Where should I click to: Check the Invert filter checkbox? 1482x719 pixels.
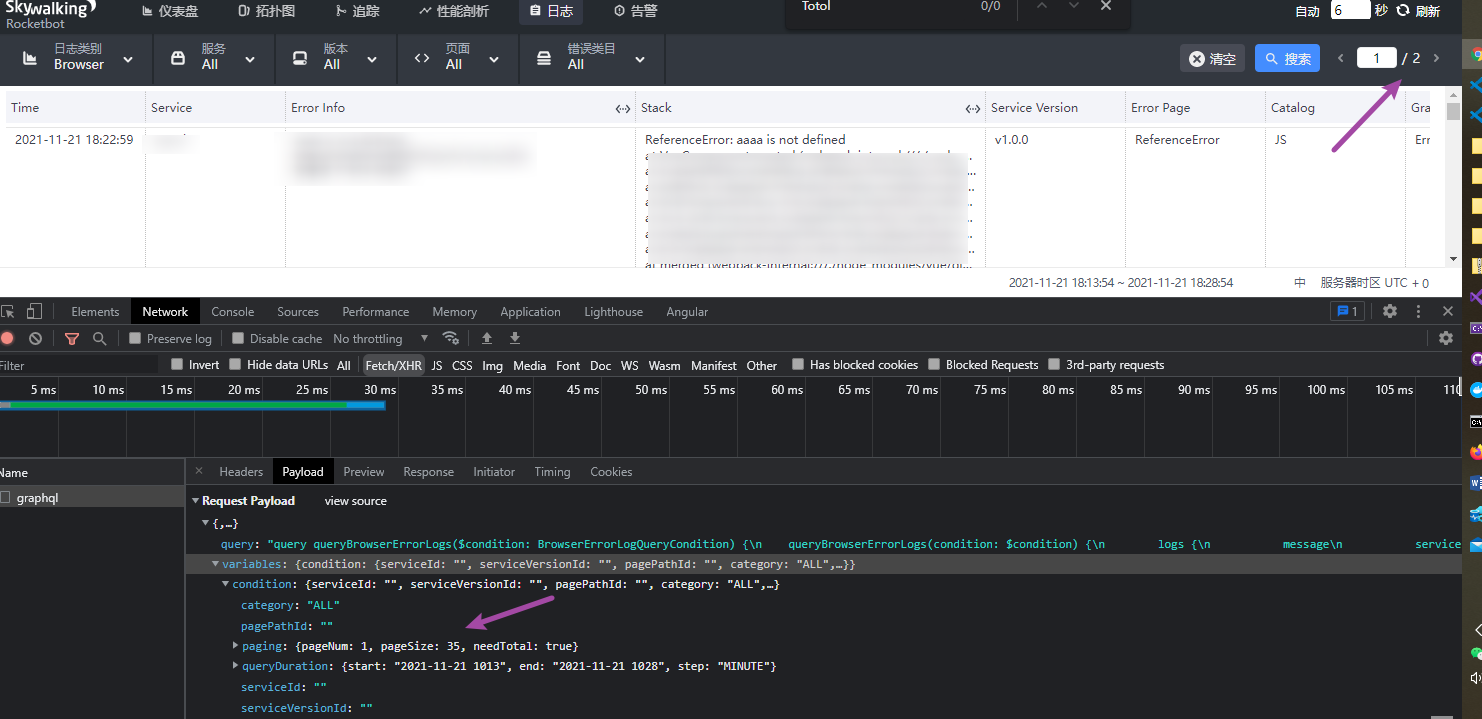(x=178, y=364)
